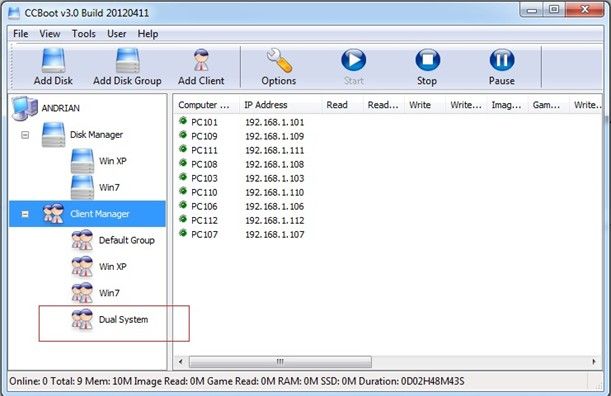Click the green status icon of PC111

(183, 149)
